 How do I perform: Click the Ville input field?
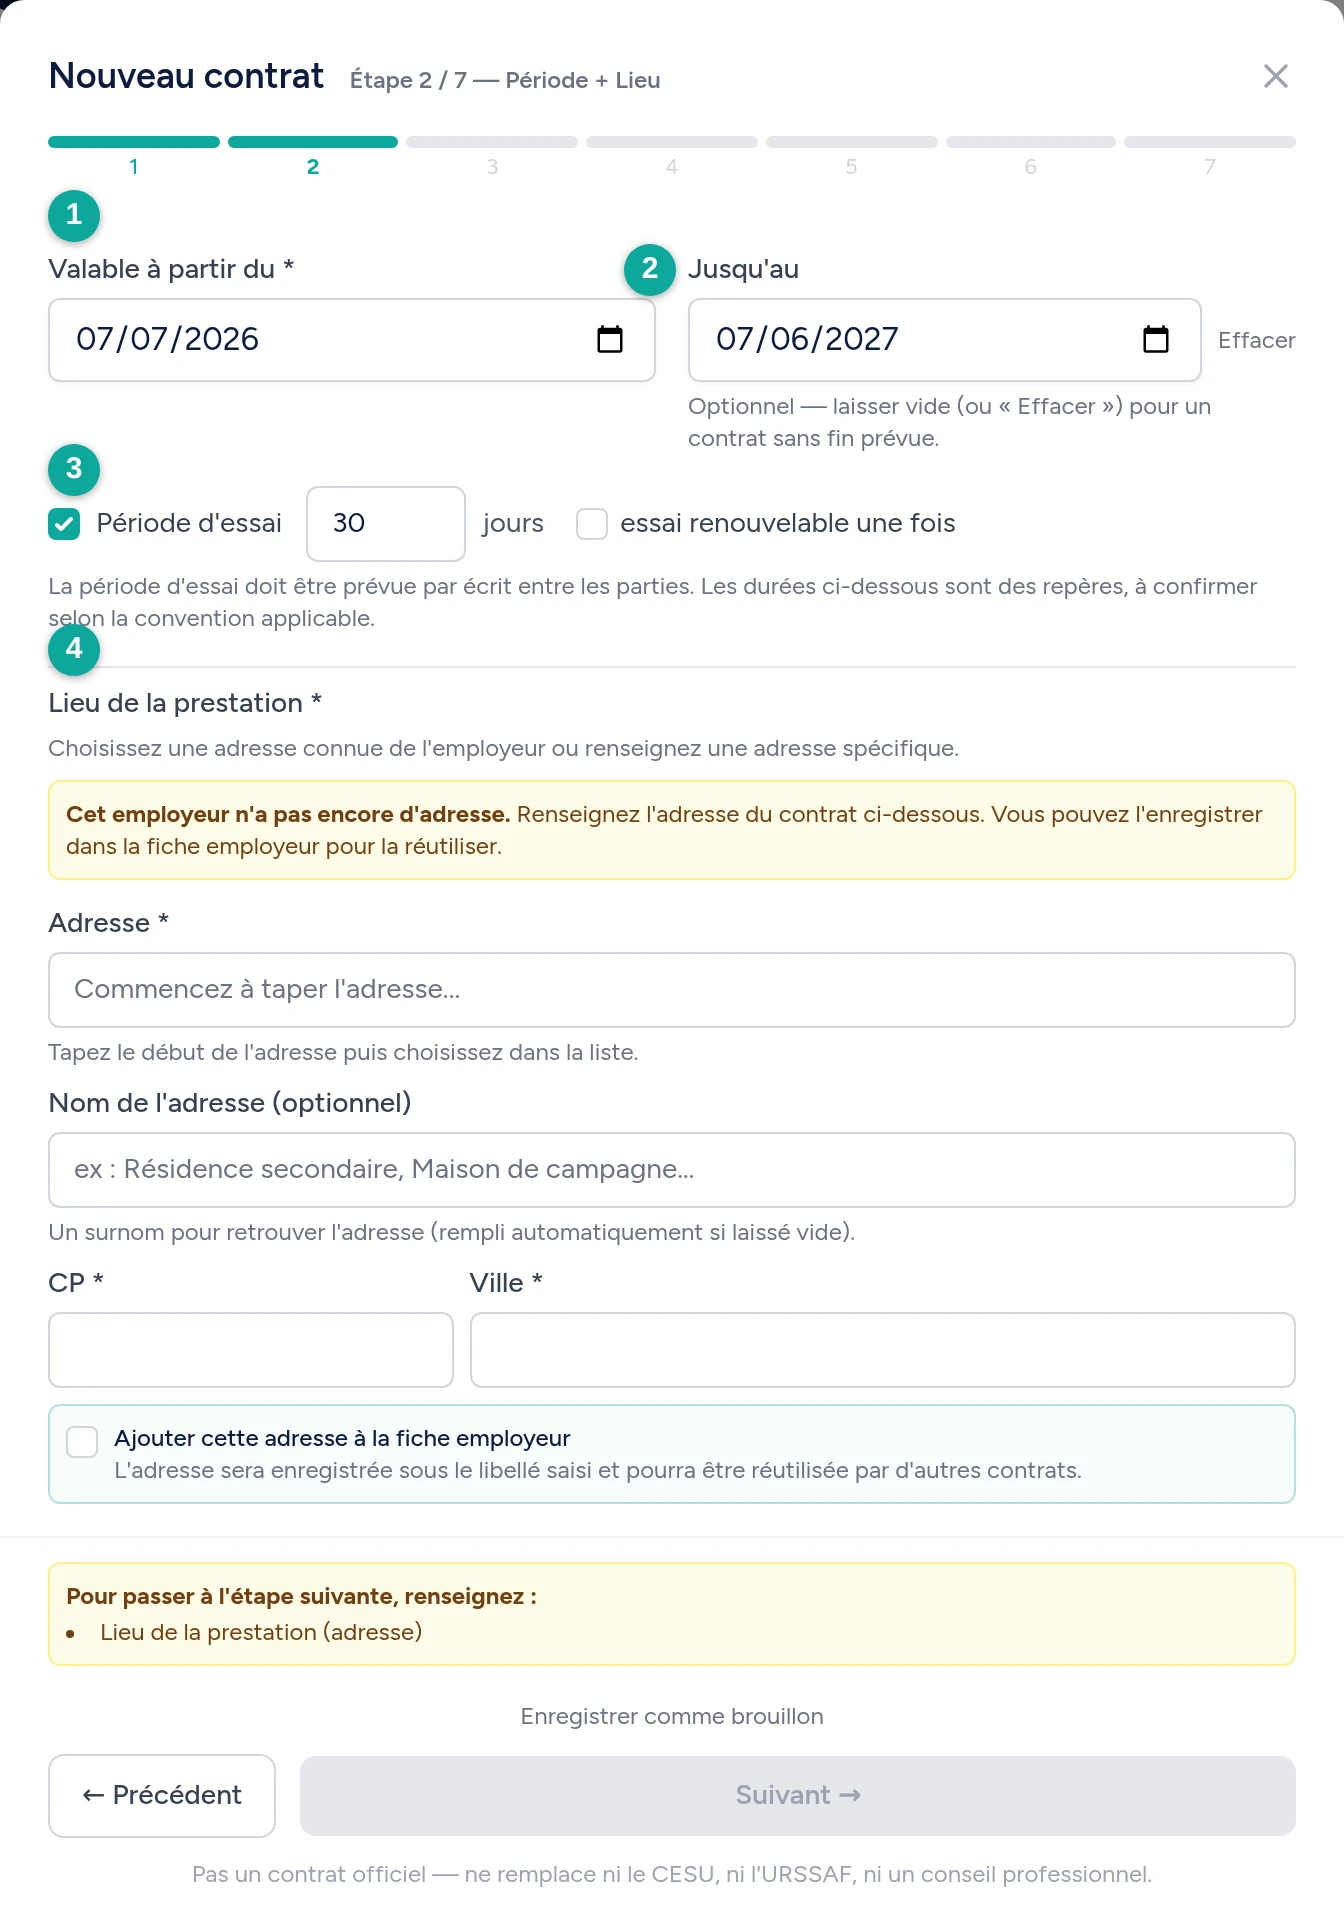coord(883,1350)
